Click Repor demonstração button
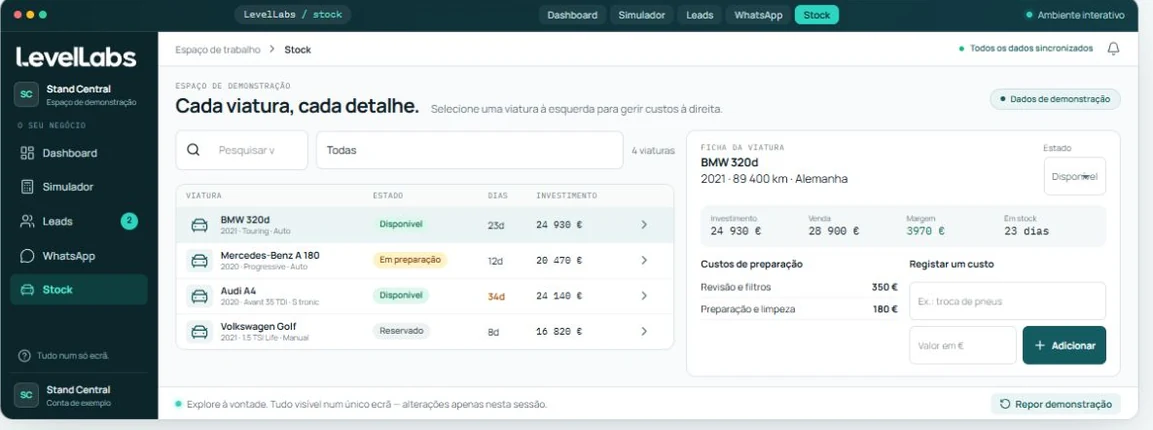1153x430 pixels. [x=1056, y=404]
